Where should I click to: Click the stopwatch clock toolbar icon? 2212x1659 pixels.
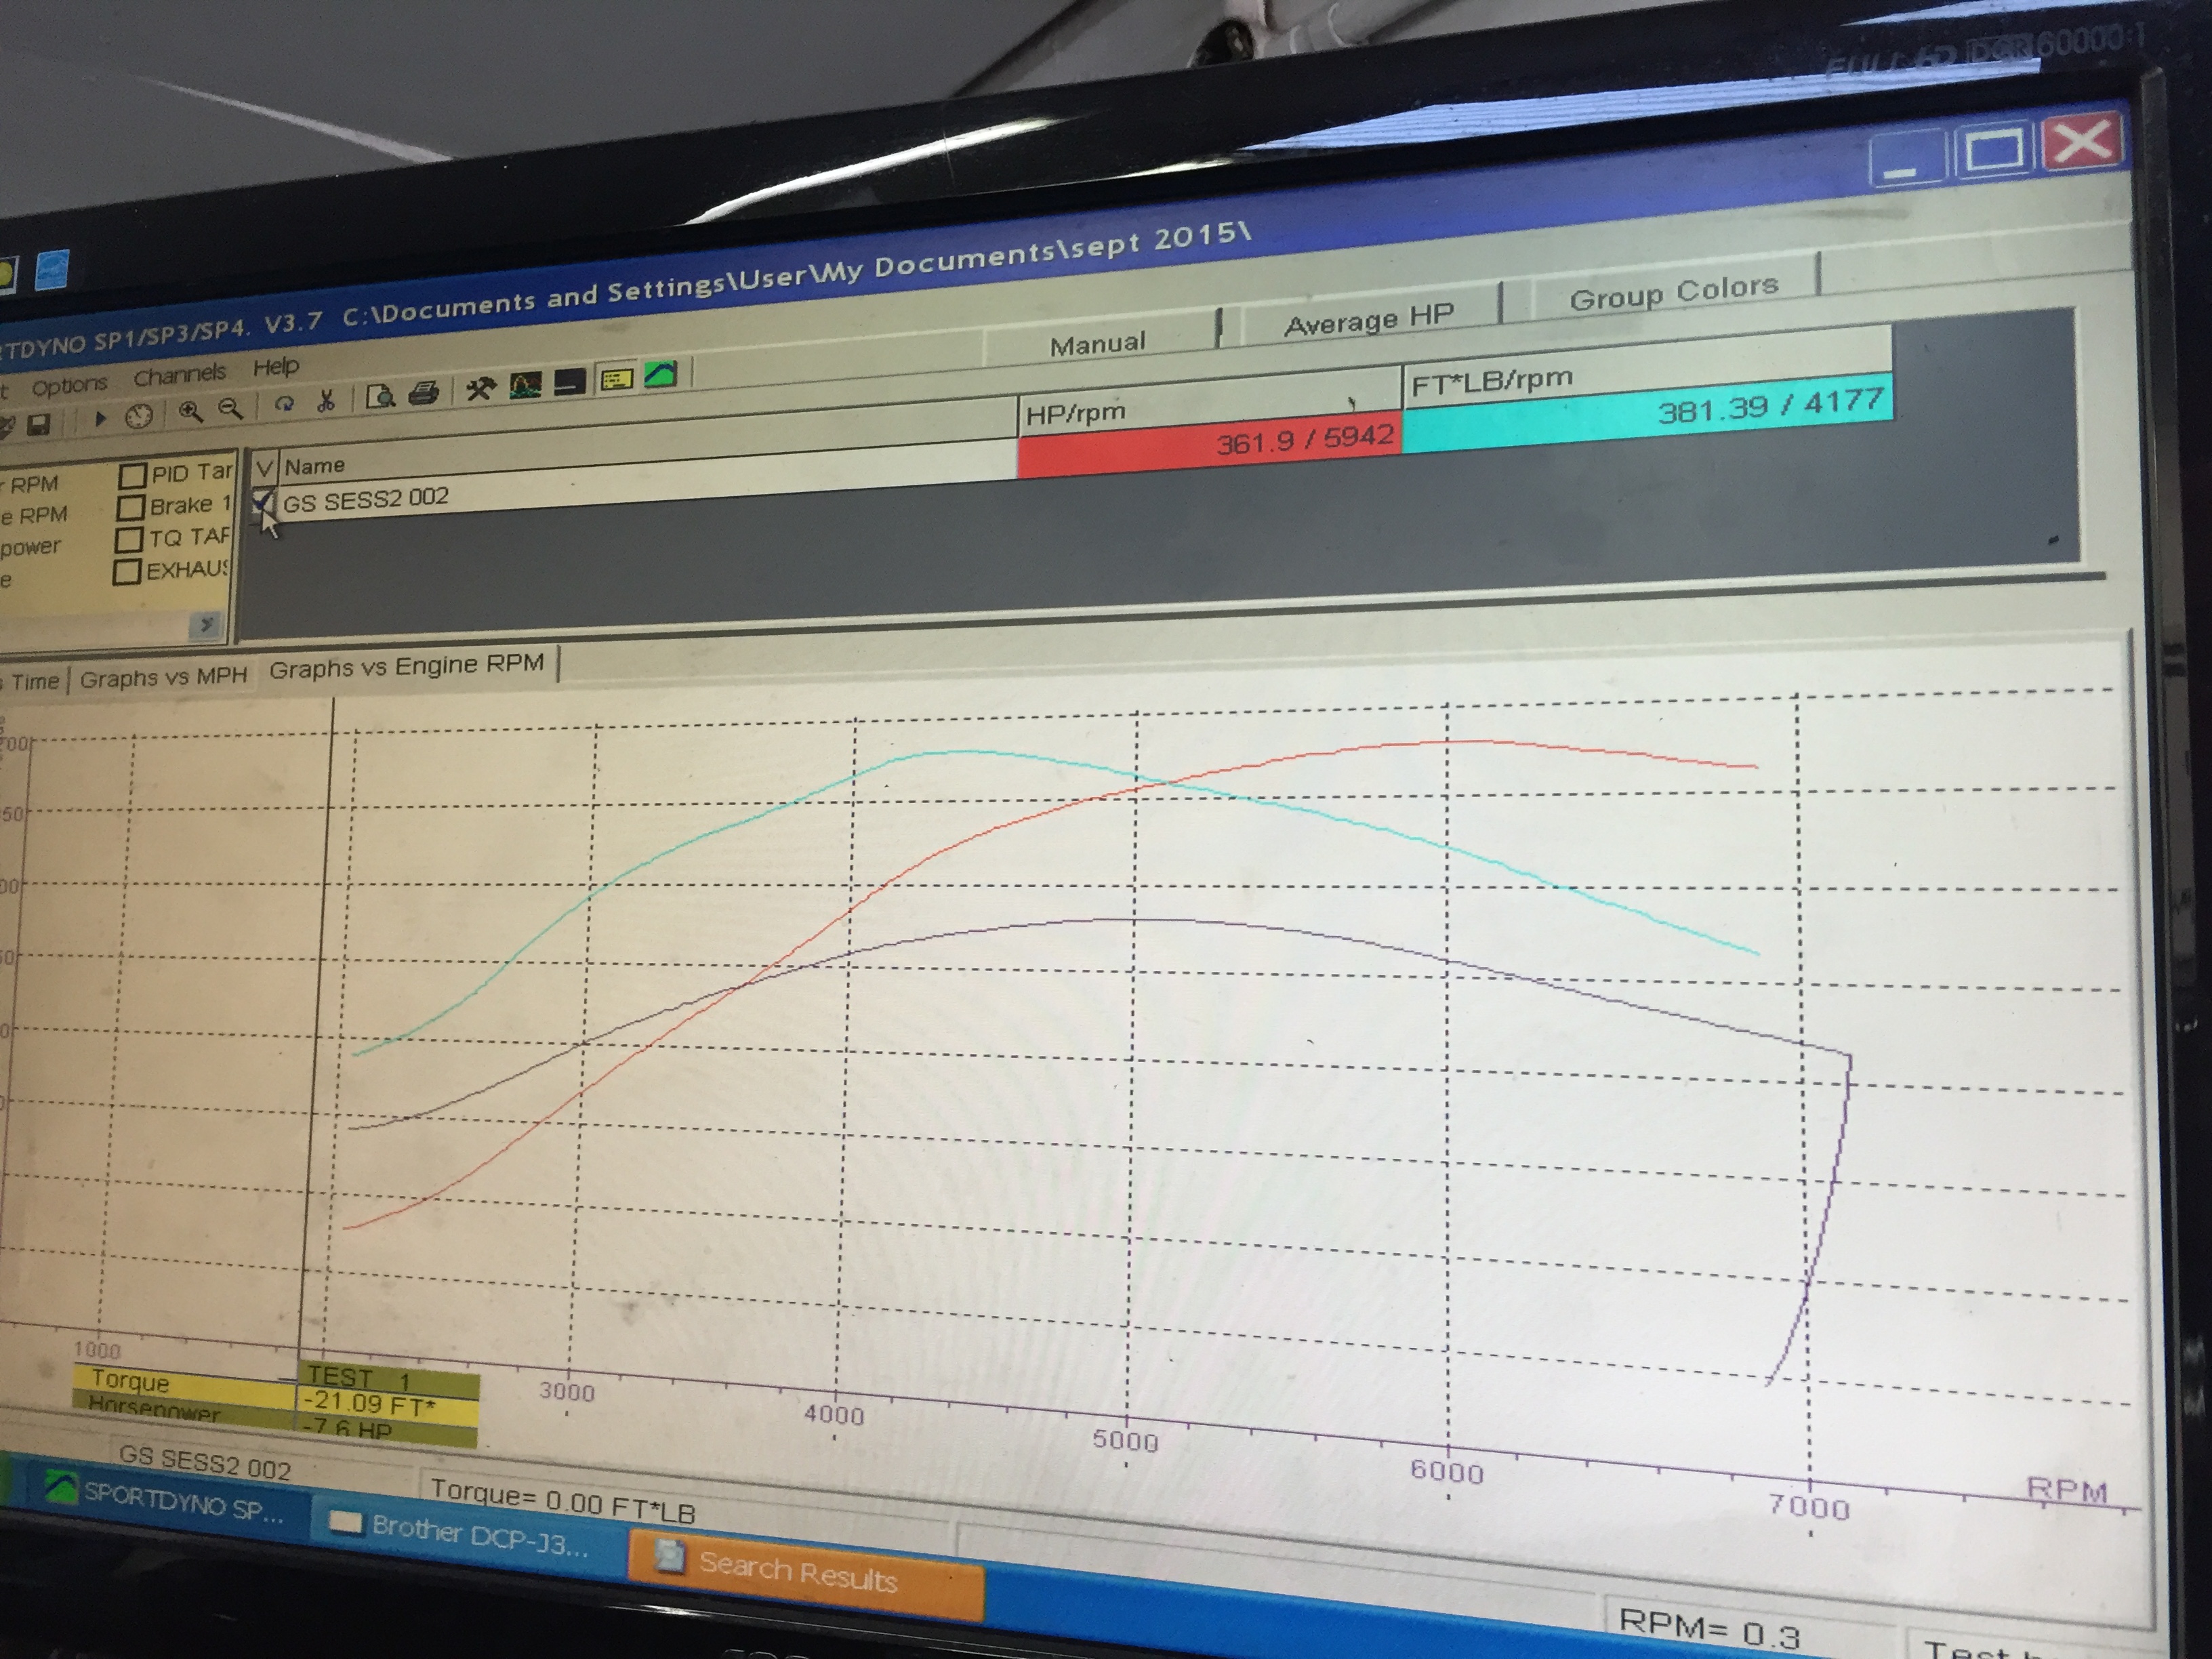(x=139, y=416)
